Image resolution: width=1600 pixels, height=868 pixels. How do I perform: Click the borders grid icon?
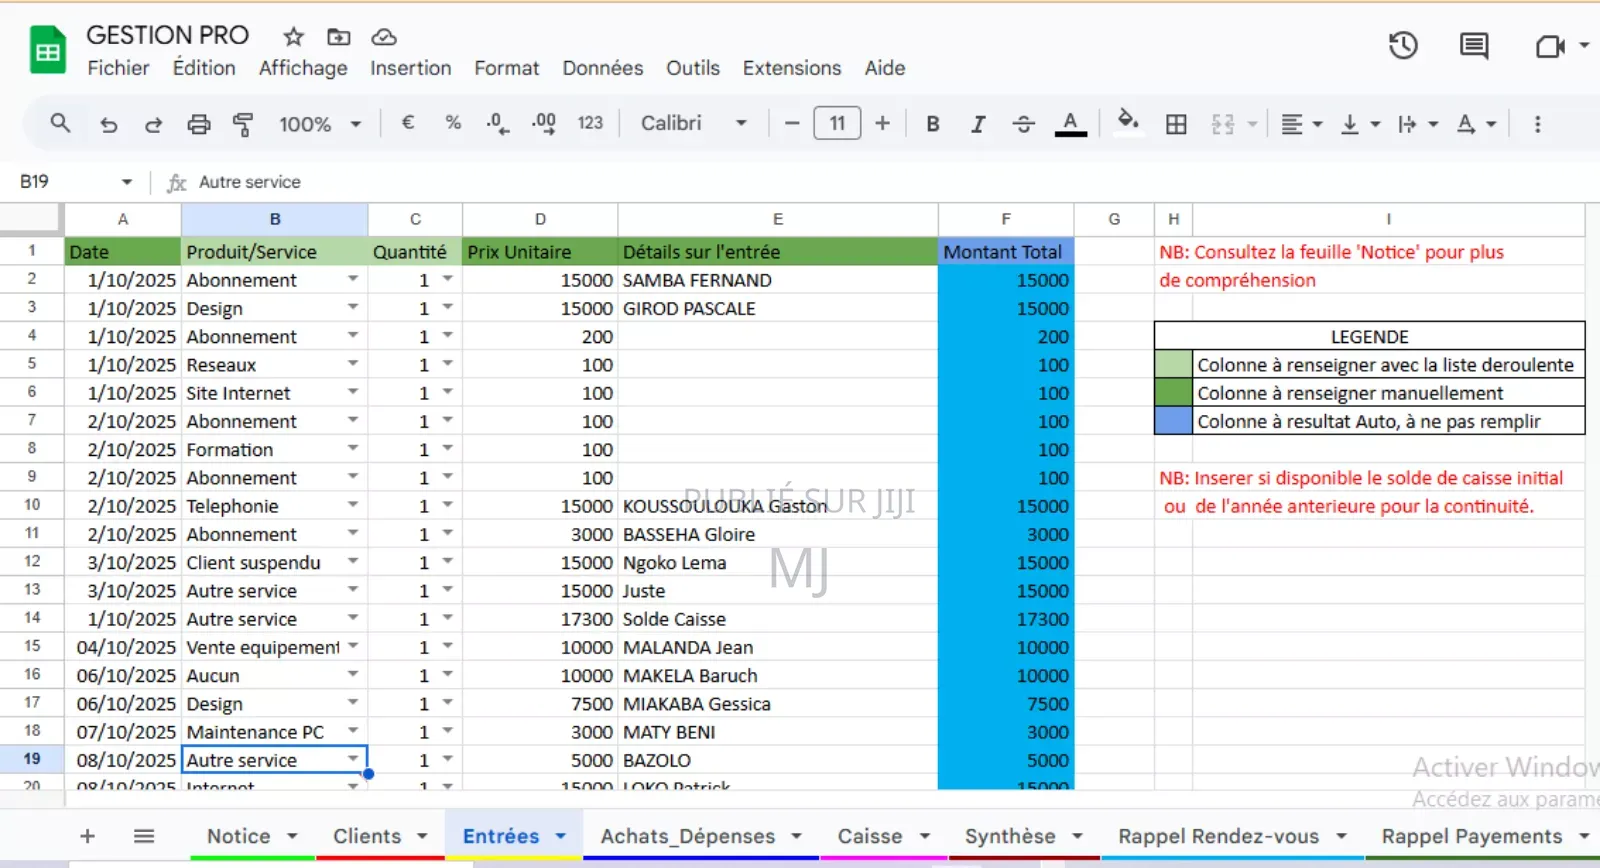click(x=1176, y=124)
